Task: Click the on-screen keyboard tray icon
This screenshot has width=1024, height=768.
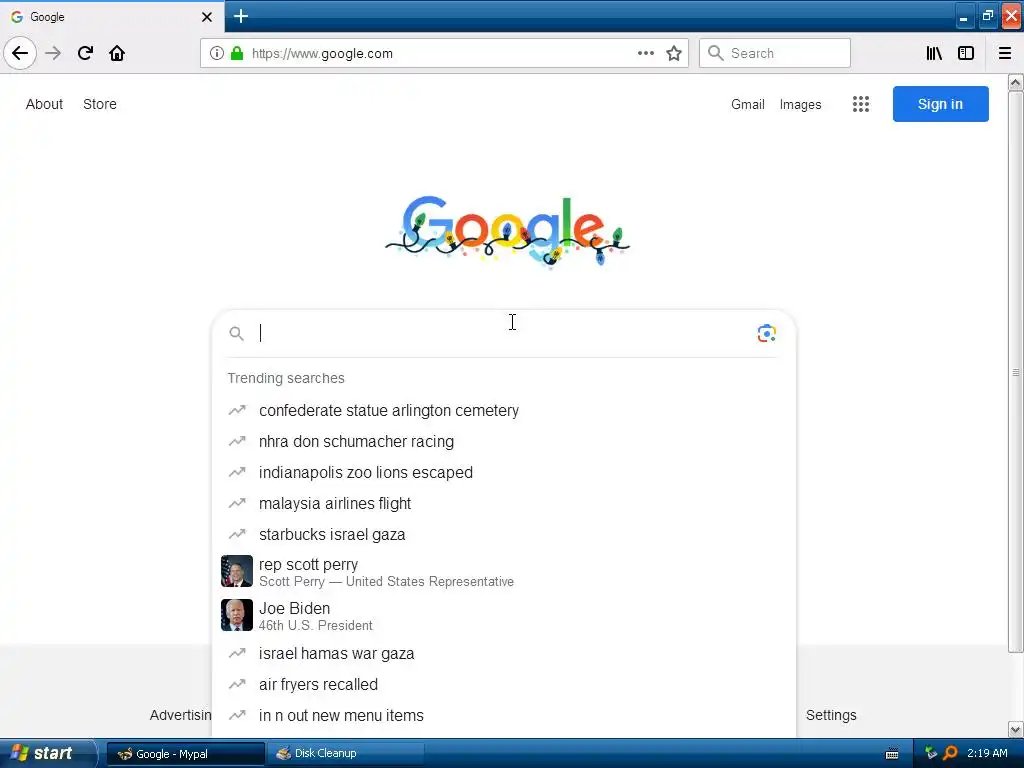Action: (x=891, y=754)
